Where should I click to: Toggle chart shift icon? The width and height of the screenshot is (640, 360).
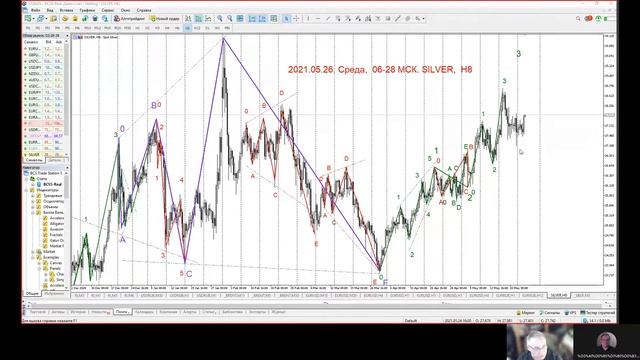point(262,19)
